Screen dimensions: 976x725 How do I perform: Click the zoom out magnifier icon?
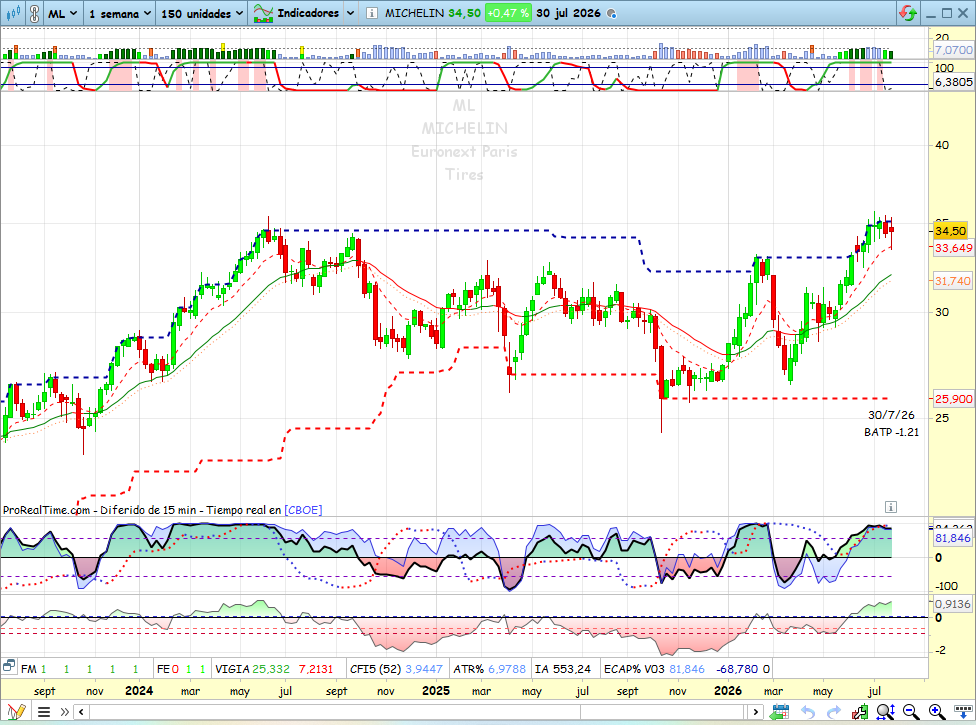[x=911, y=711]
